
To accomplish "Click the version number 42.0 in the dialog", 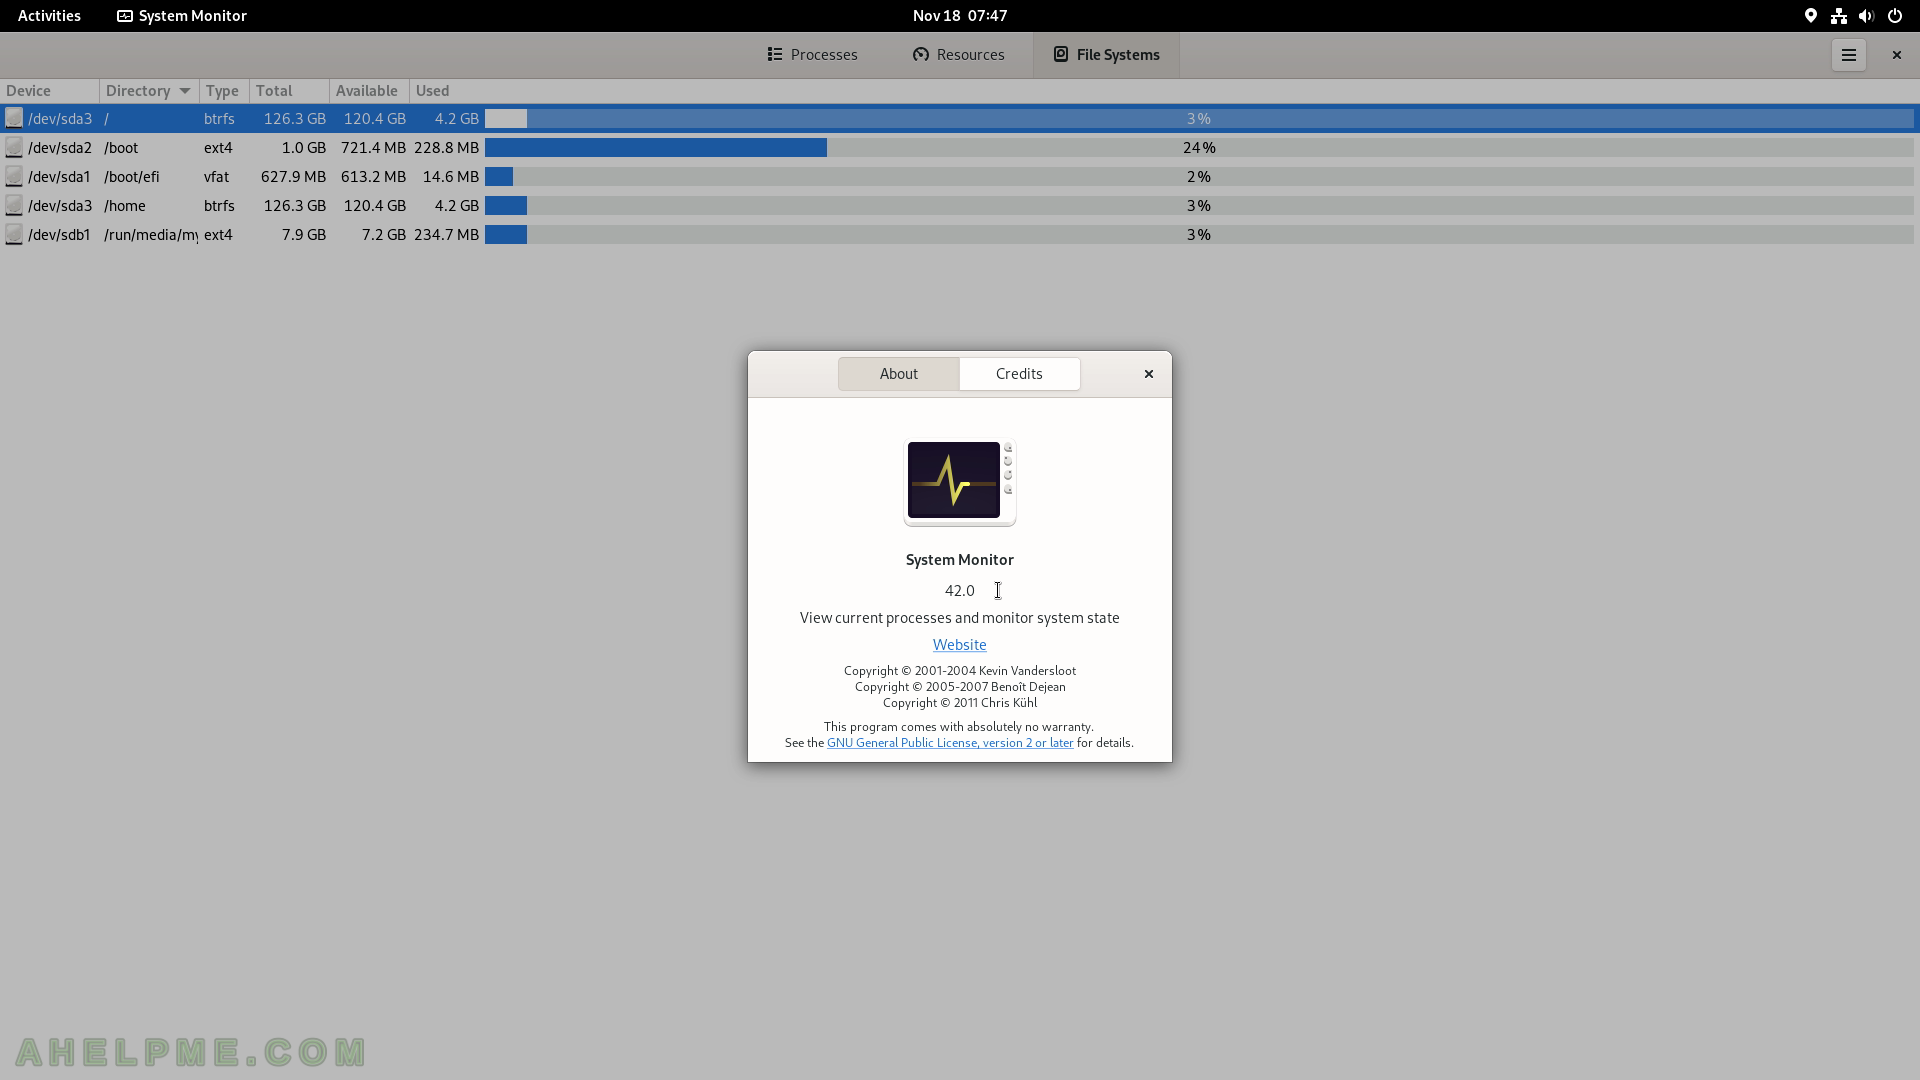I will [x=960, y=591].
